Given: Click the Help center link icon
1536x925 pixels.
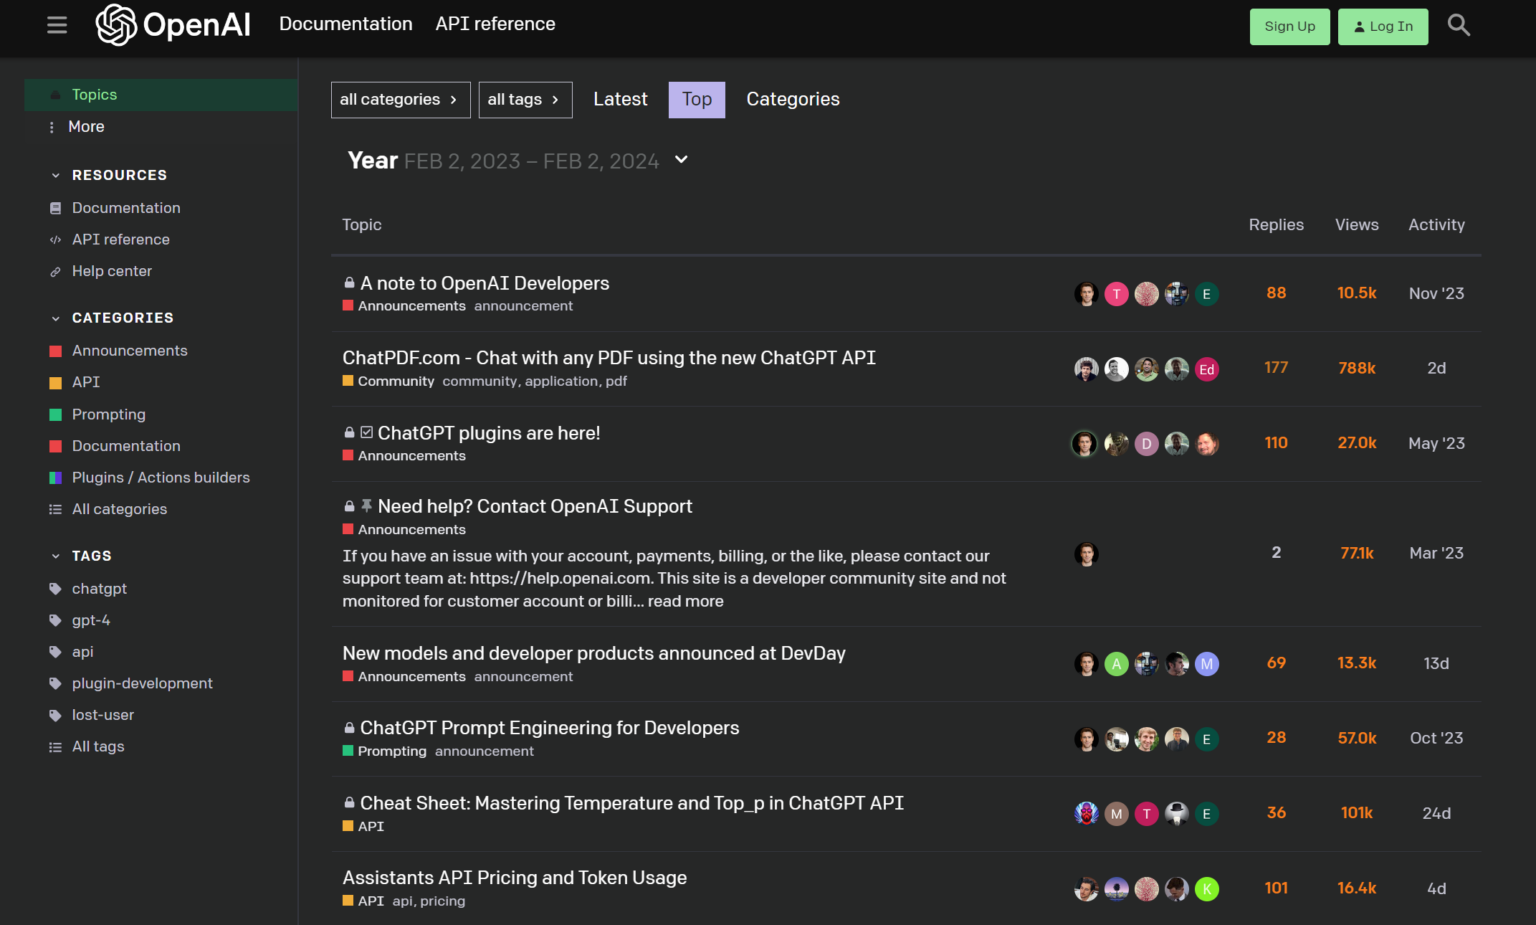Looking at the screenshot, I should coord(55,272).
